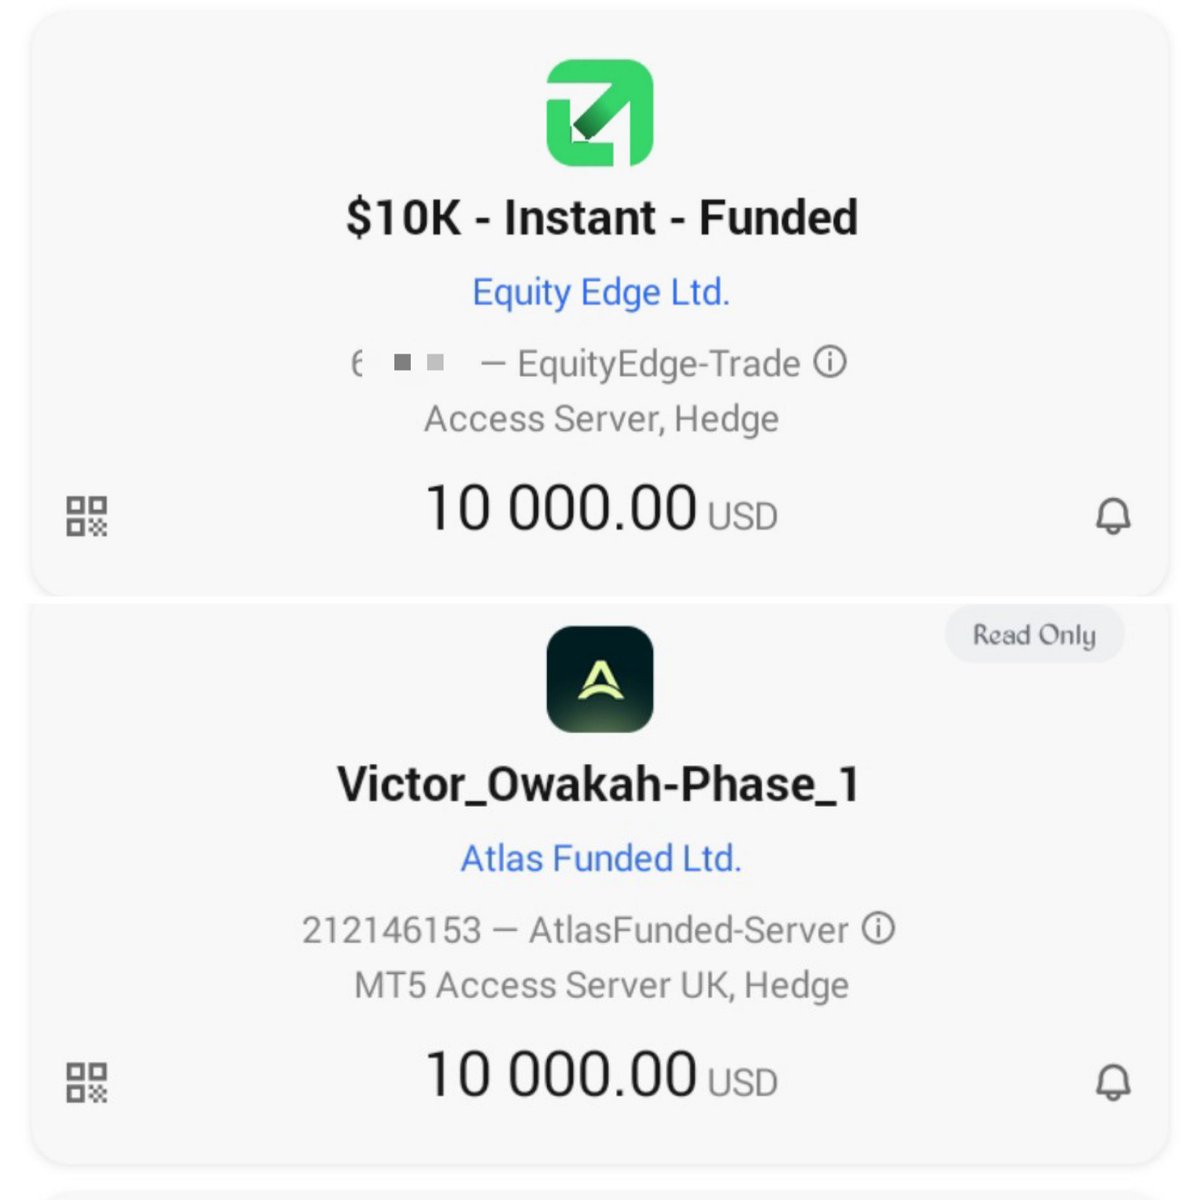Tap 'MT5 Access Server UK, Hedge' text
The image size is (1200, 1200).
(x=602, y=986)
